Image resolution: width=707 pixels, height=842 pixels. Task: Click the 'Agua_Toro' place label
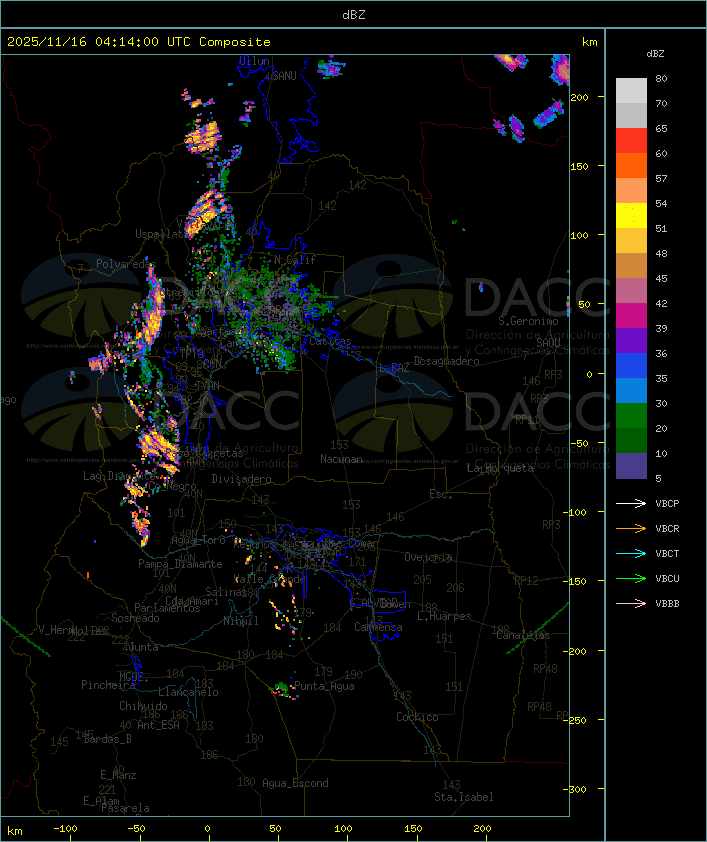point(199,540)
